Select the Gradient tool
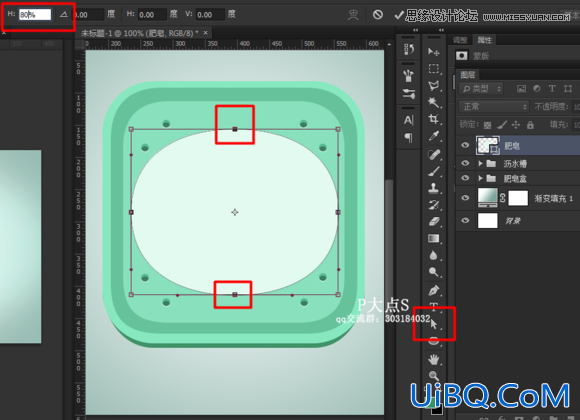580x420 pixels. click(434, 238)
